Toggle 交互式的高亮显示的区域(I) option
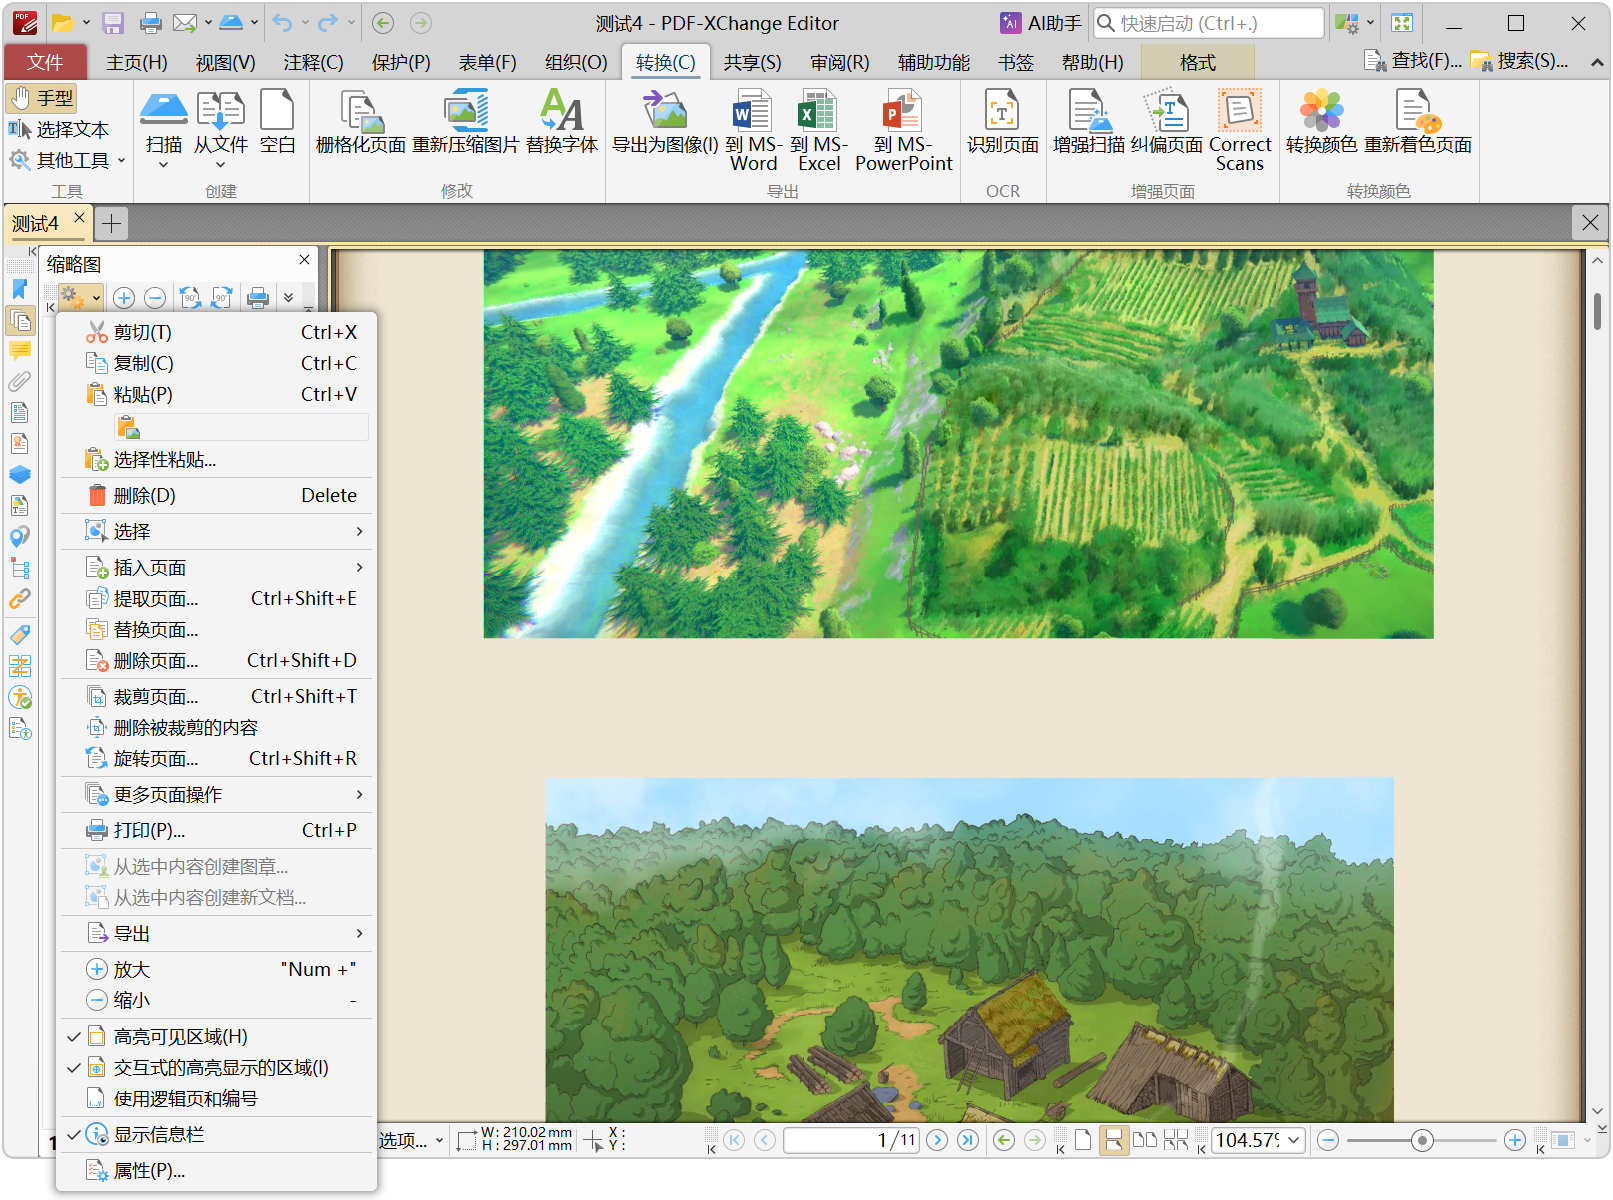Viewport: 1613px width, 1200px height. point(216,1067)
